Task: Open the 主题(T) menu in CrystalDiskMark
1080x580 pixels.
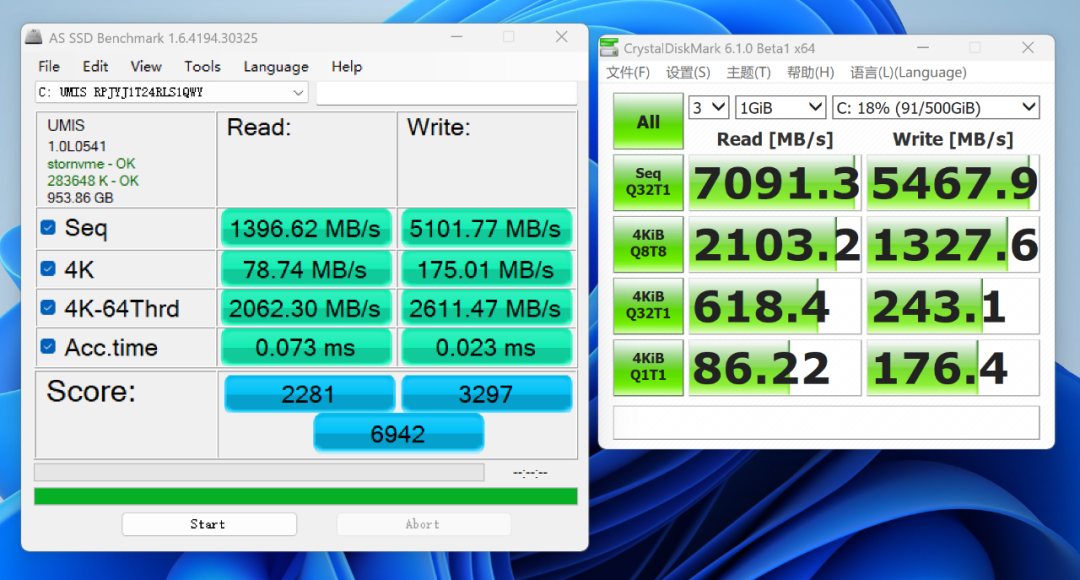Action: pyautogui.click(x=749, y=72)
